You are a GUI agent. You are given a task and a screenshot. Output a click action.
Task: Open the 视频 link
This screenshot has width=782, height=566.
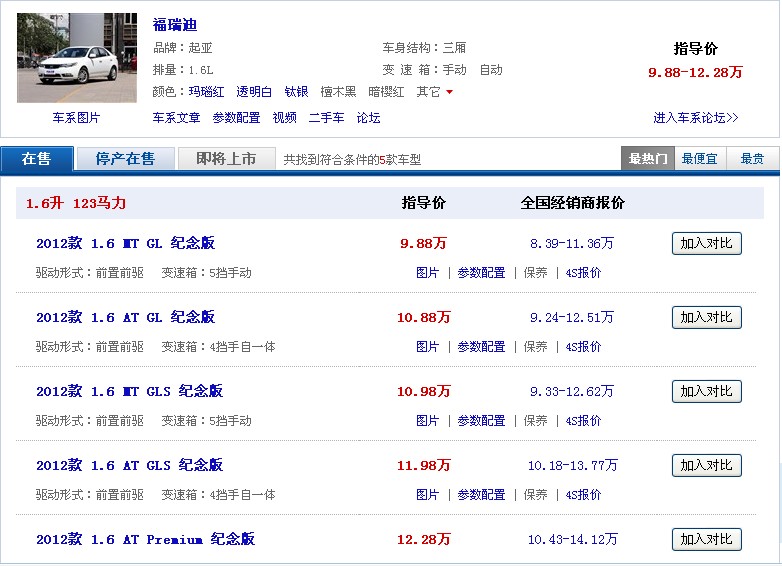(284, 118)
